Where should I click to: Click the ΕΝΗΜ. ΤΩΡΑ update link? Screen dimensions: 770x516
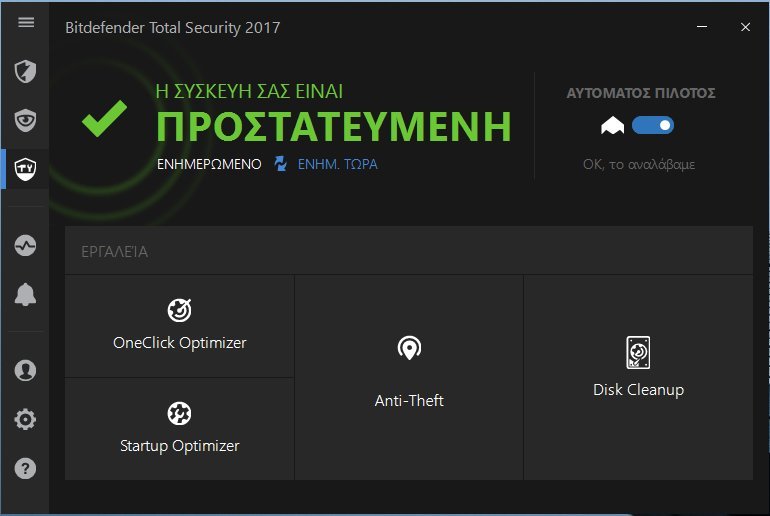tap(337, 164)
